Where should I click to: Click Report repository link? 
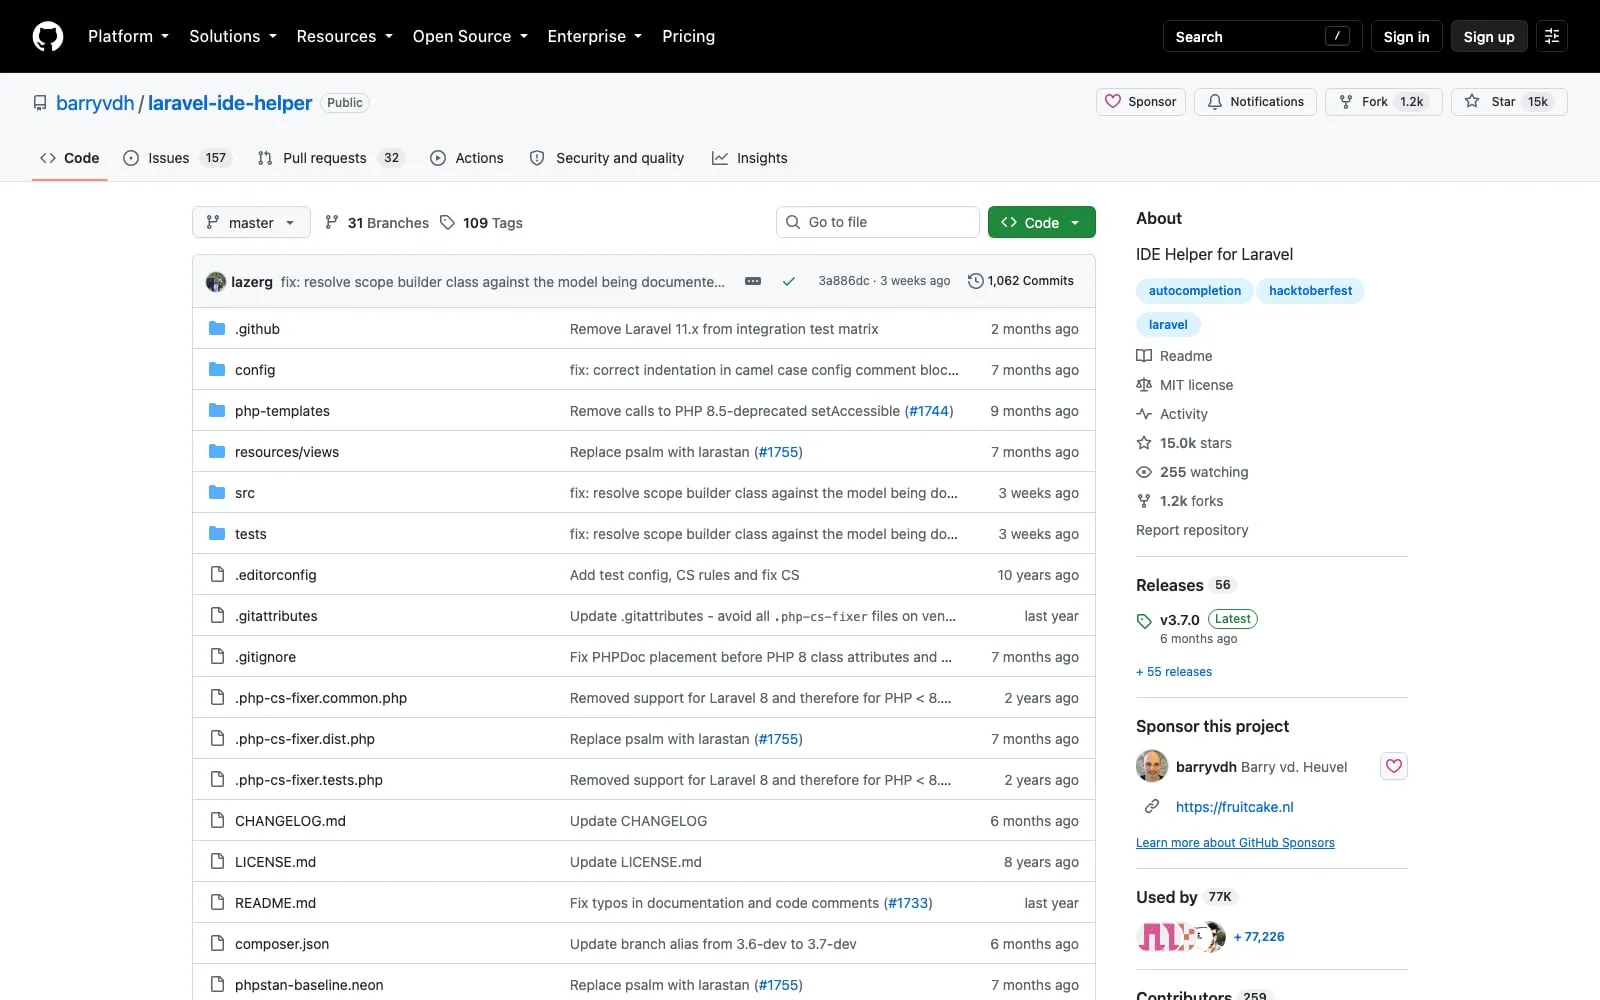pyautogui.click(x=1192, y=530)
